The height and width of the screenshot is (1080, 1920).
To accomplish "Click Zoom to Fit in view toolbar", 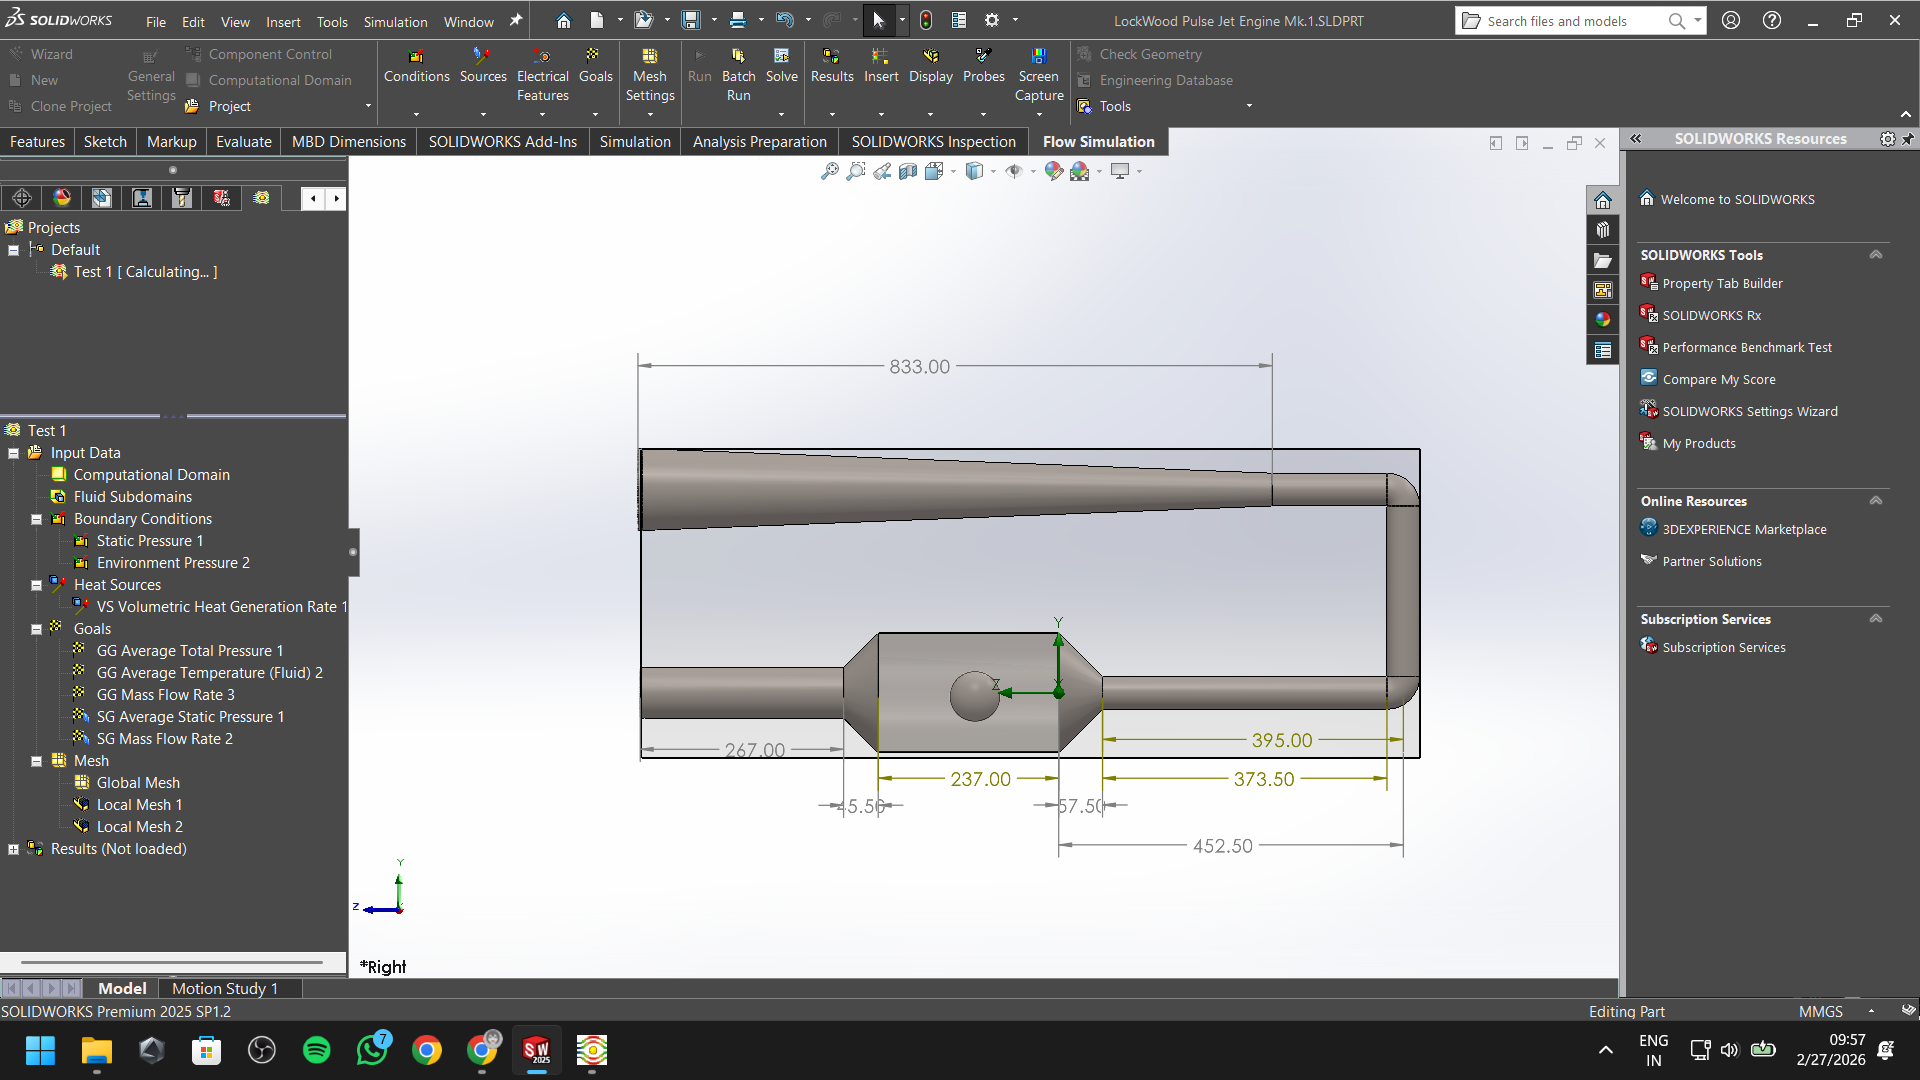I will tap(830, 171).
